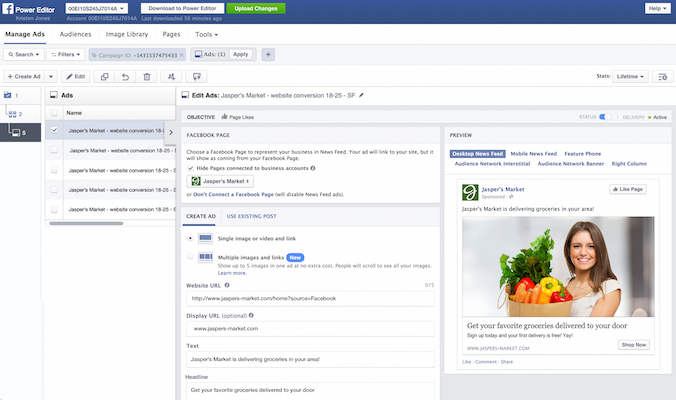Check the third ad row checkbox
Viewport: 676px width, 400px height.
(54, 170)
